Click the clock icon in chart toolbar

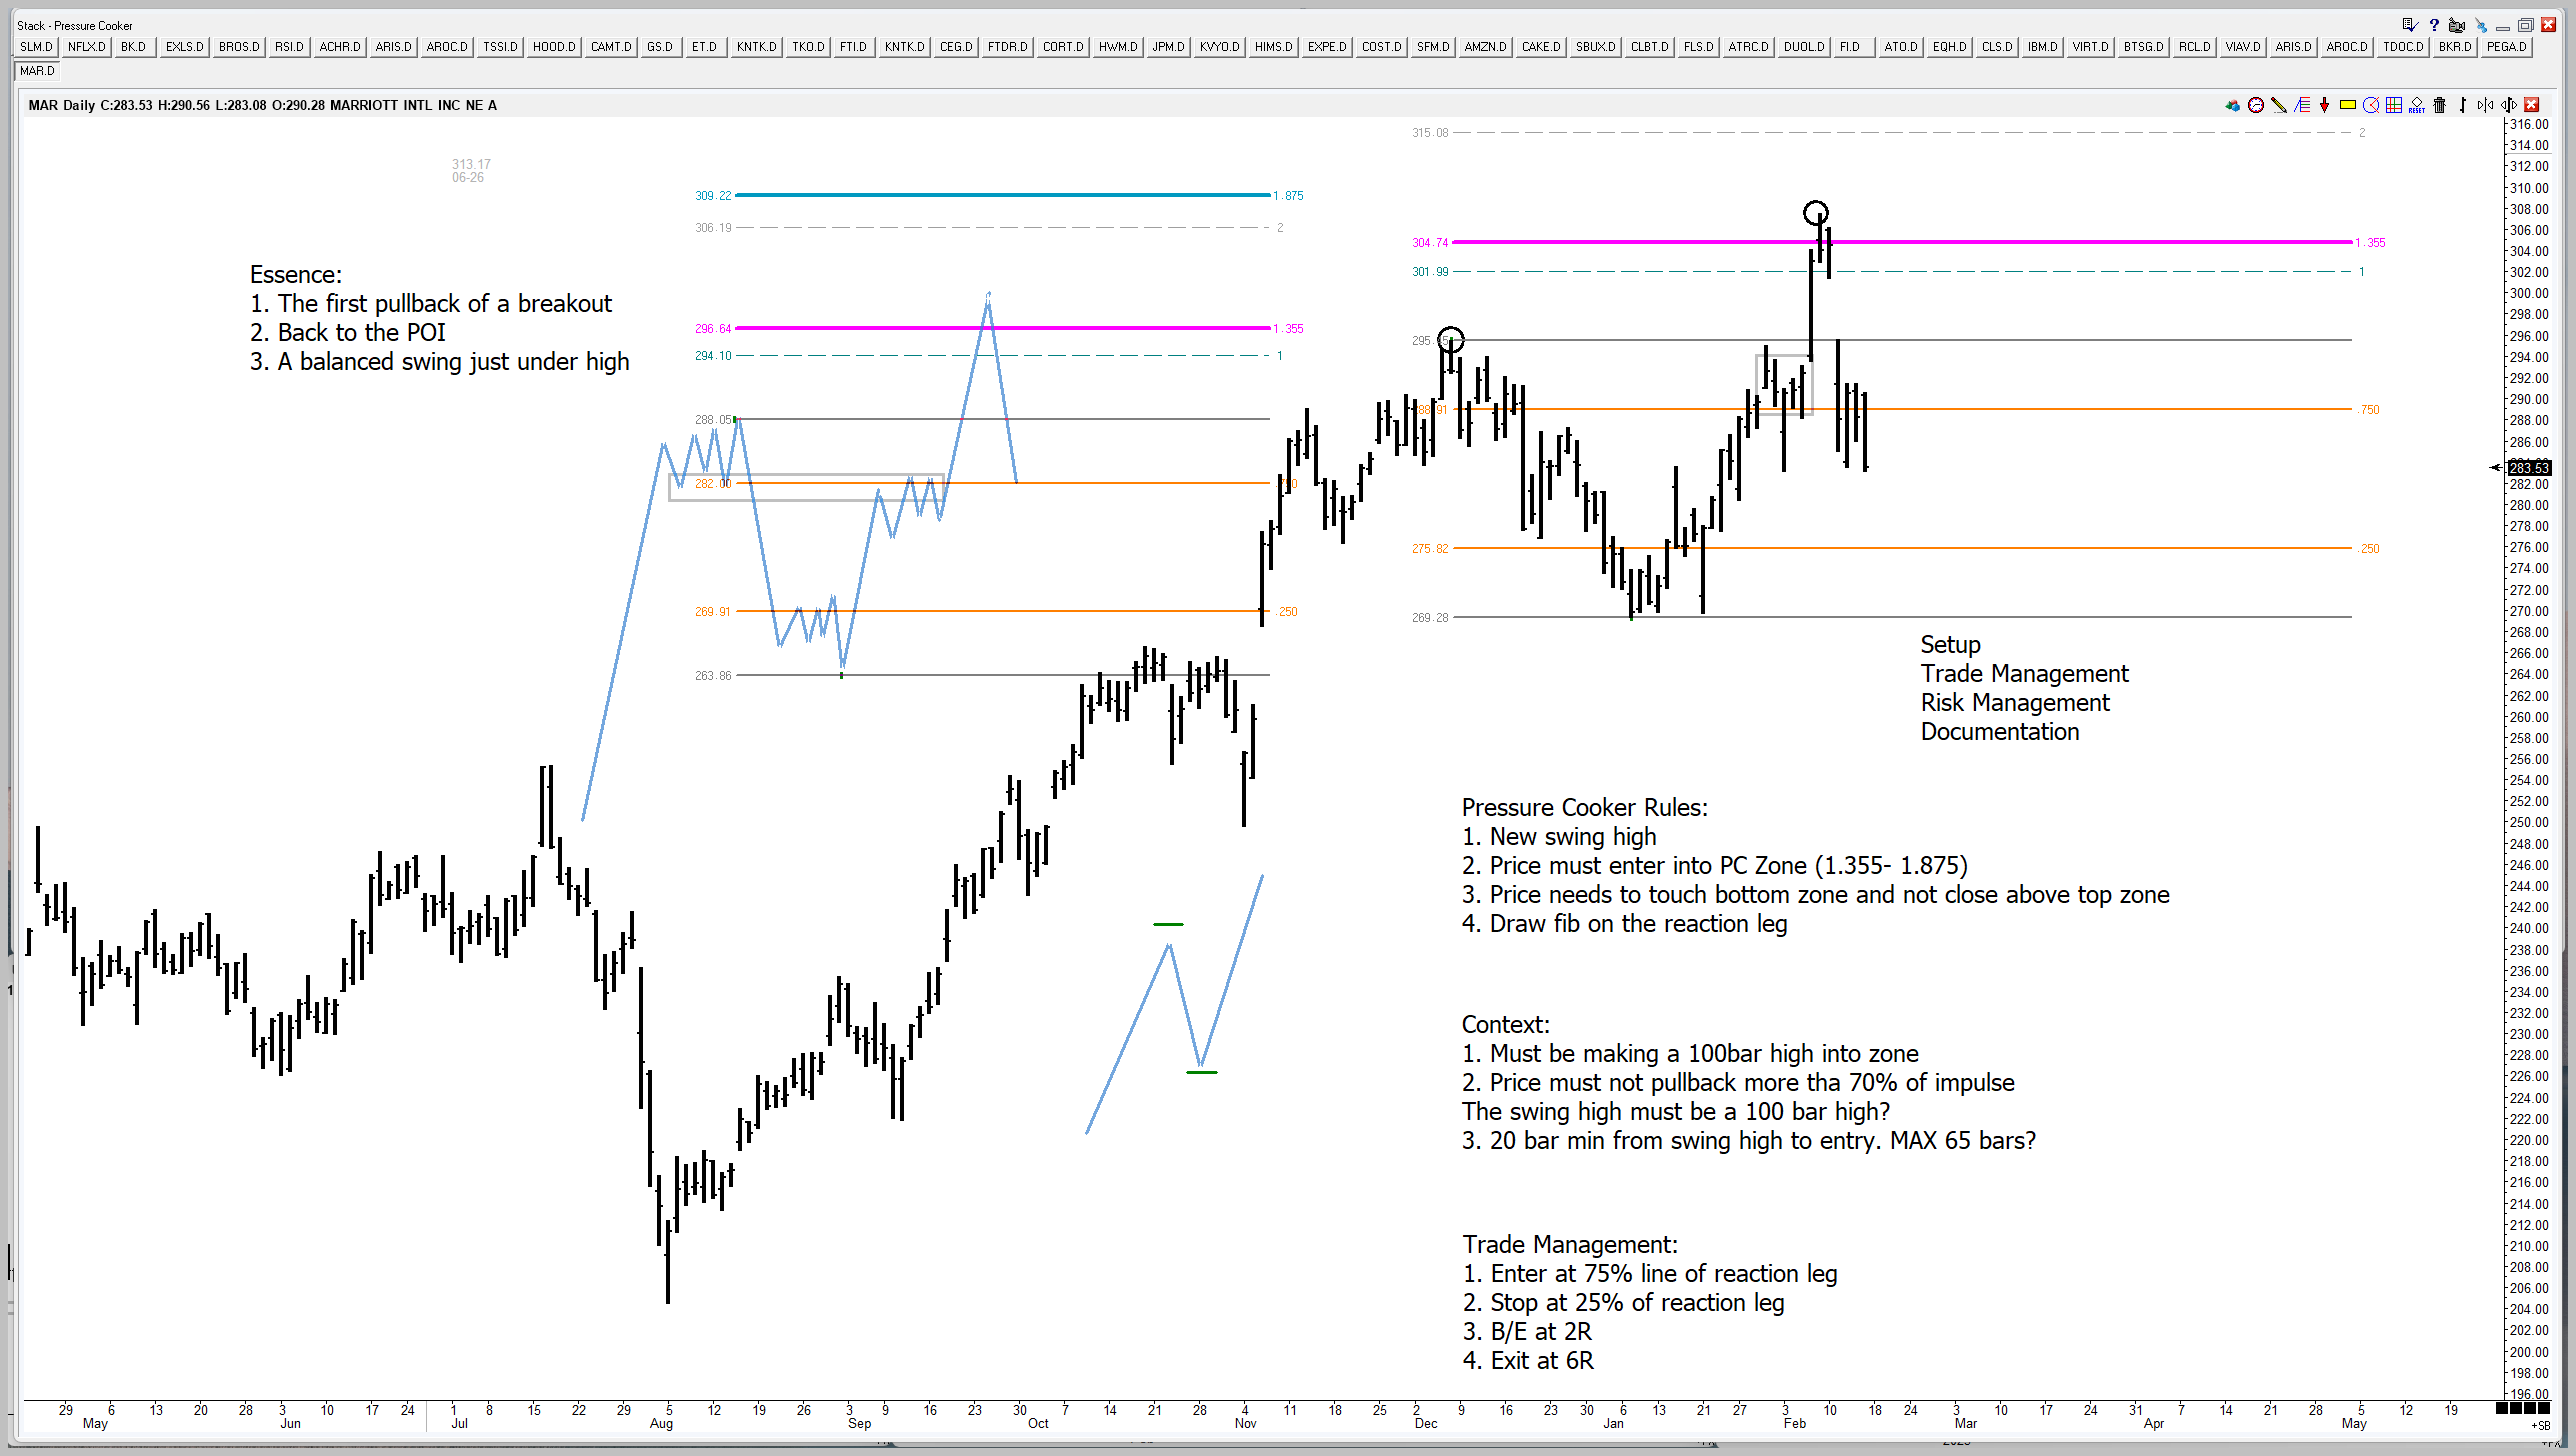(2256, 105)
